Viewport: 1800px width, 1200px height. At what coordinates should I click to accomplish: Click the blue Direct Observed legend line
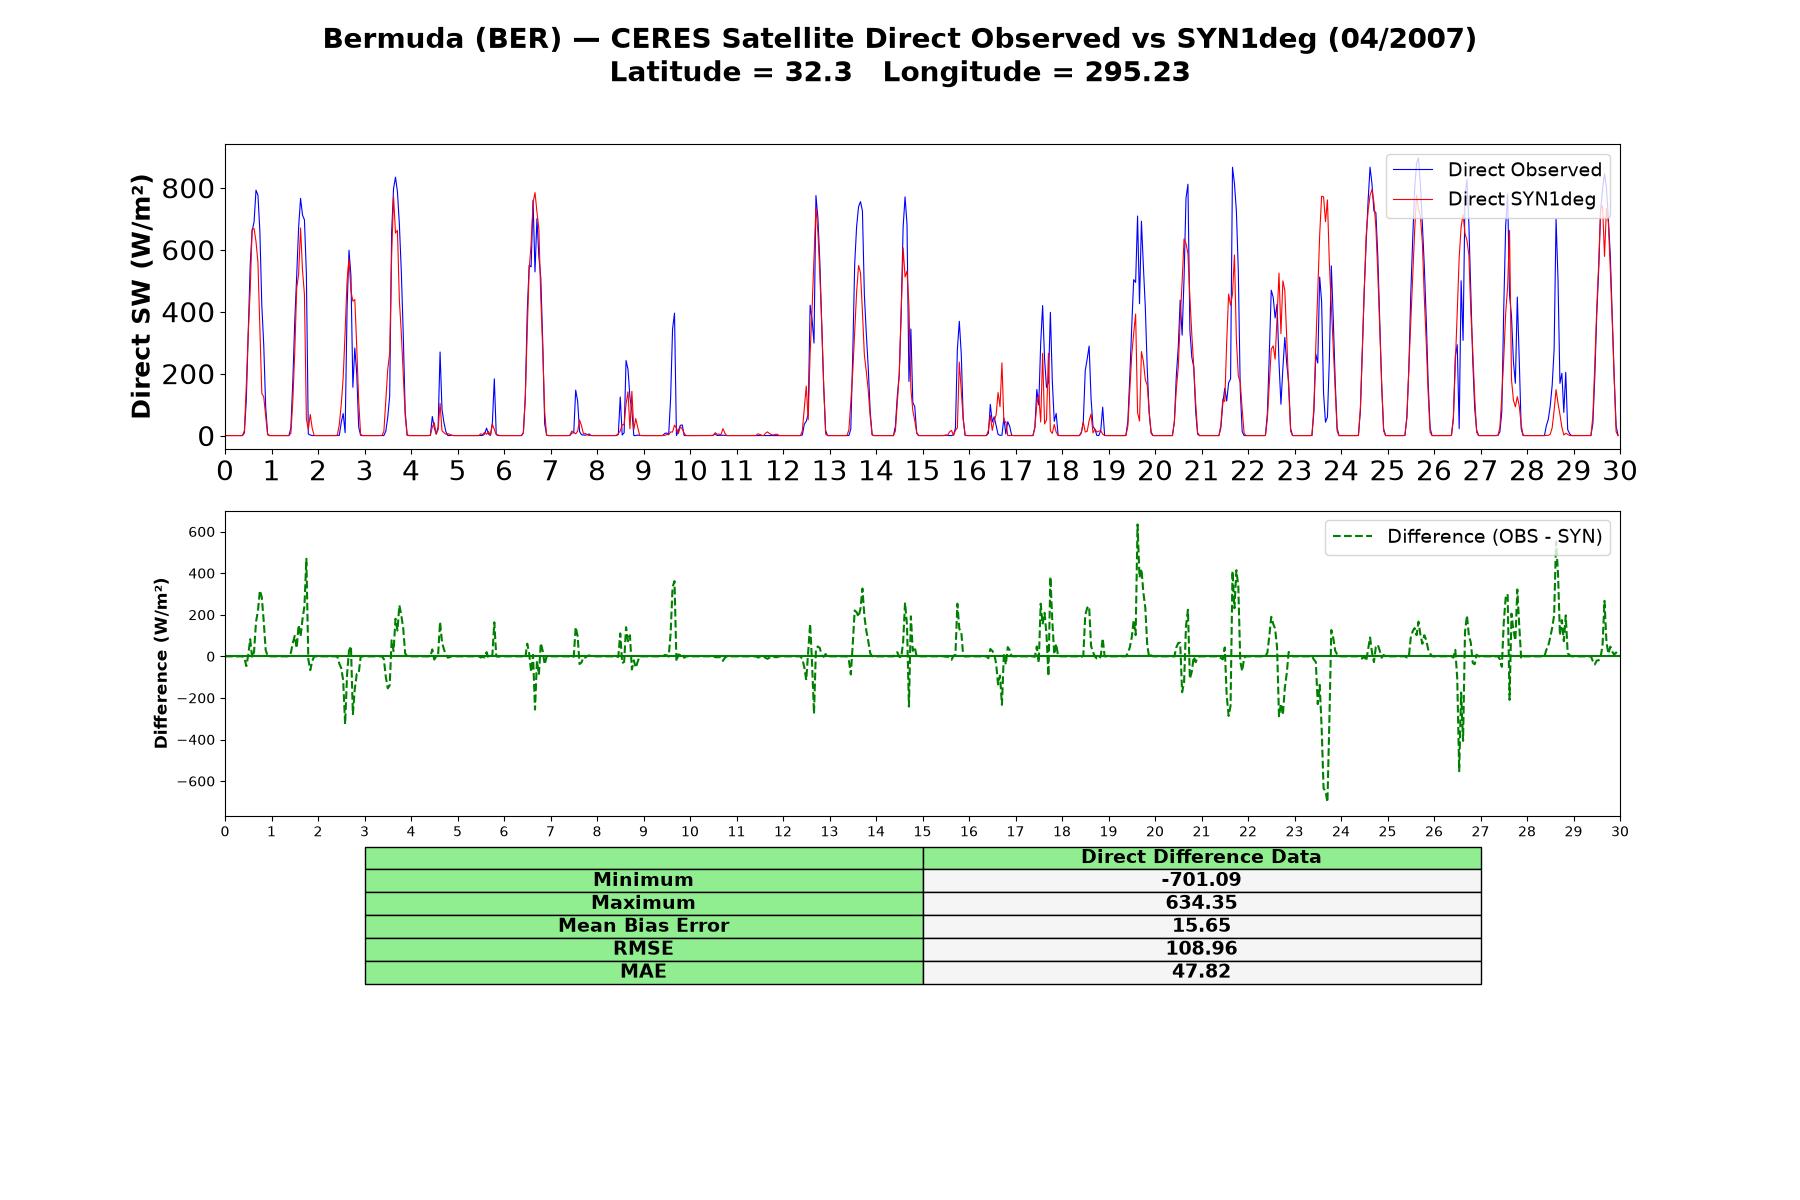[x=1412, y=170]
